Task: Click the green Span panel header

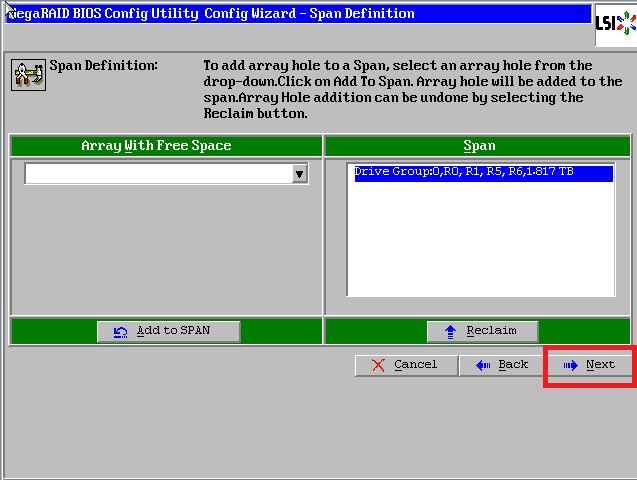Action: click(x=479, y=146)
